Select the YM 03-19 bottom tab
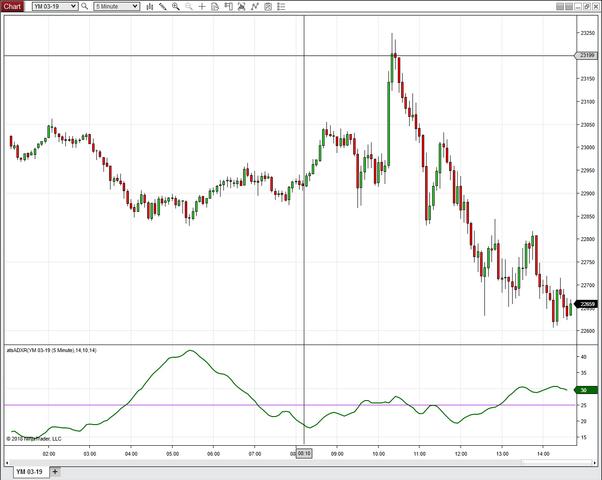This screenshot has width=602, height=480. tap(28, 471)
